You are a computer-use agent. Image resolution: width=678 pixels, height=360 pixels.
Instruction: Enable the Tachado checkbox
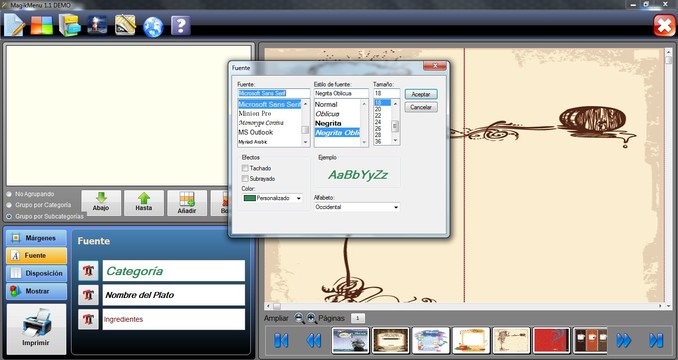245,168
